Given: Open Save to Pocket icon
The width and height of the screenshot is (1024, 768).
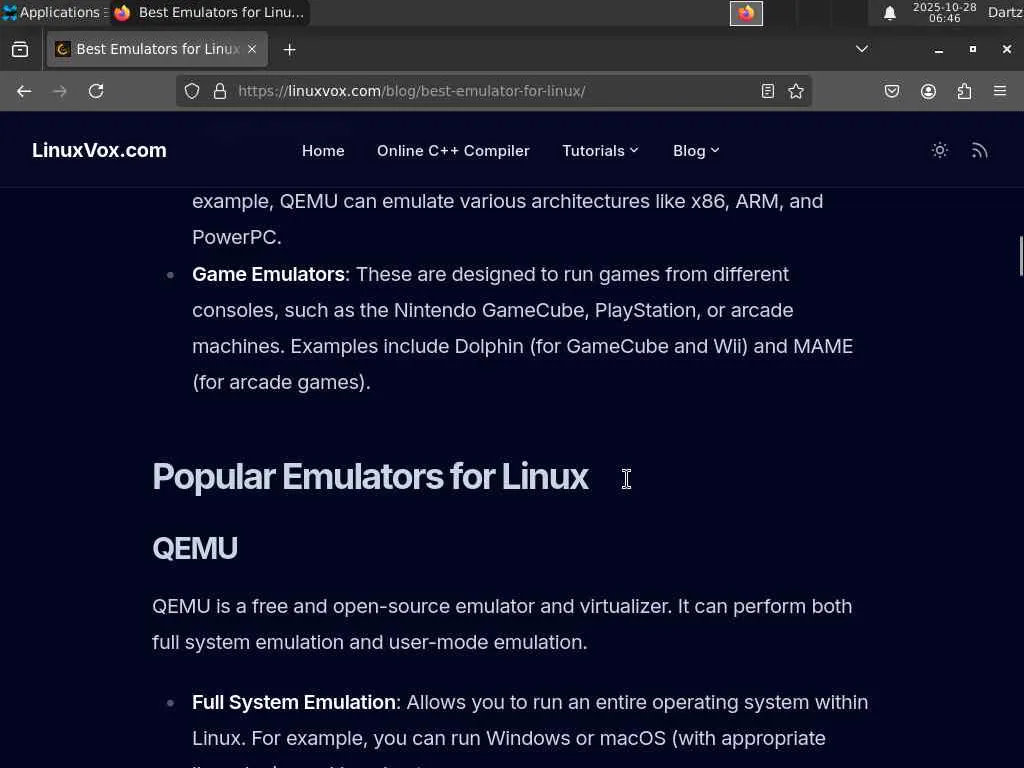Looking at the screenshot, I should pos(892,91).
